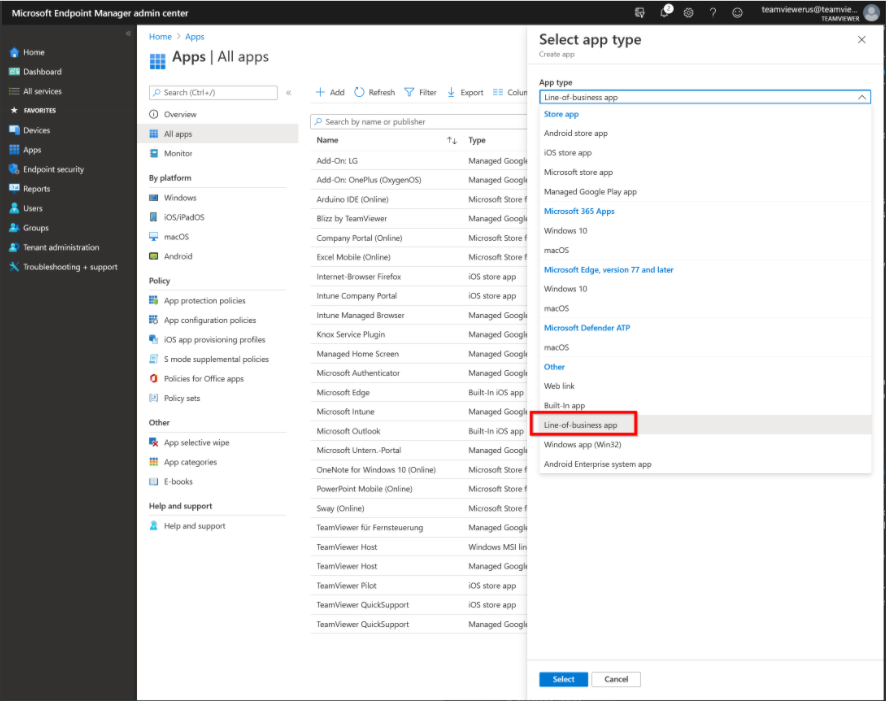Open E-books icon
The width and height of the screenshot is (886, 701).
tap(154, 481)
